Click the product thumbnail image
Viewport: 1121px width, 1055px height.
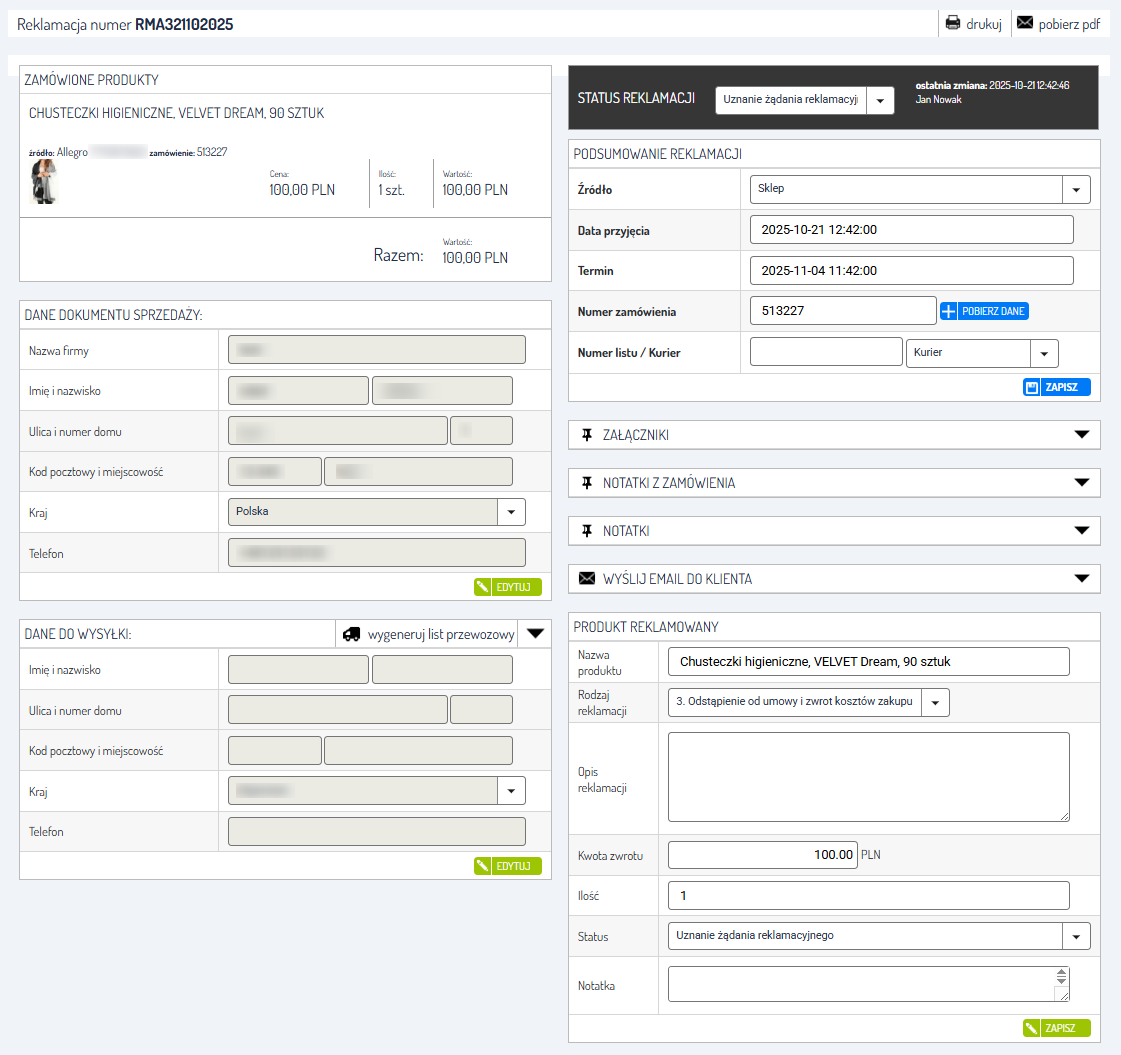click(44, 182)
